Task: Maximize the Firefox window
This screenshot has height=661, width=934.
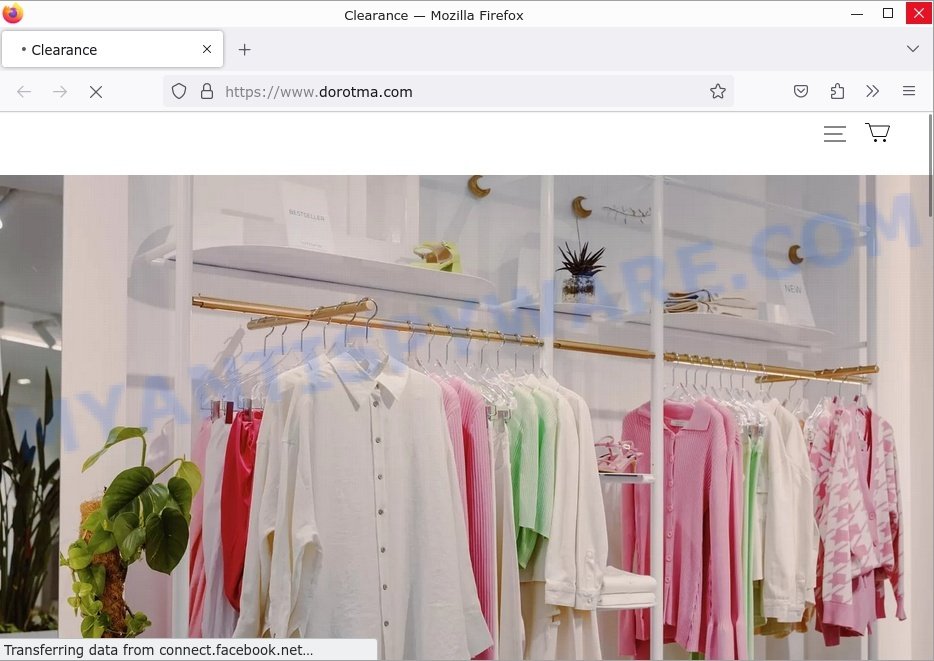Action: coord(888,13)
